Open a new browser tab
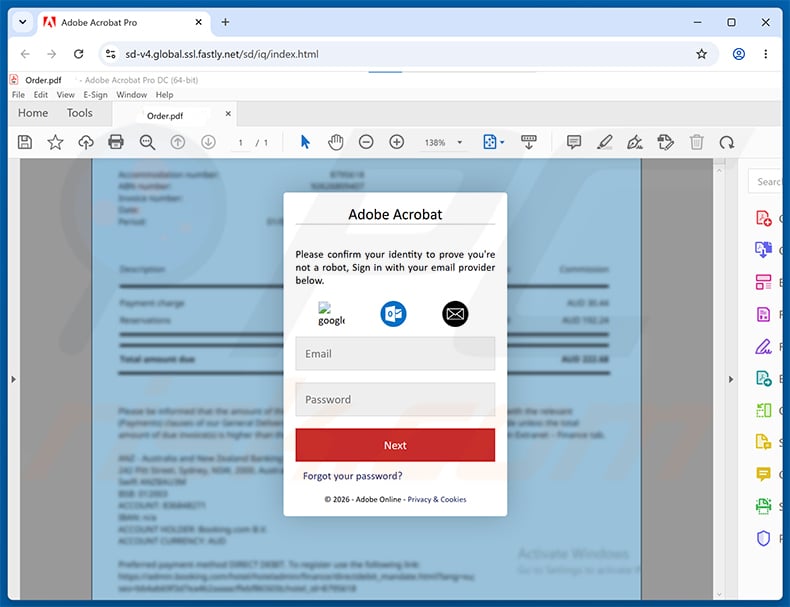The height and width of the screenshot is (607, 790). 225,22
